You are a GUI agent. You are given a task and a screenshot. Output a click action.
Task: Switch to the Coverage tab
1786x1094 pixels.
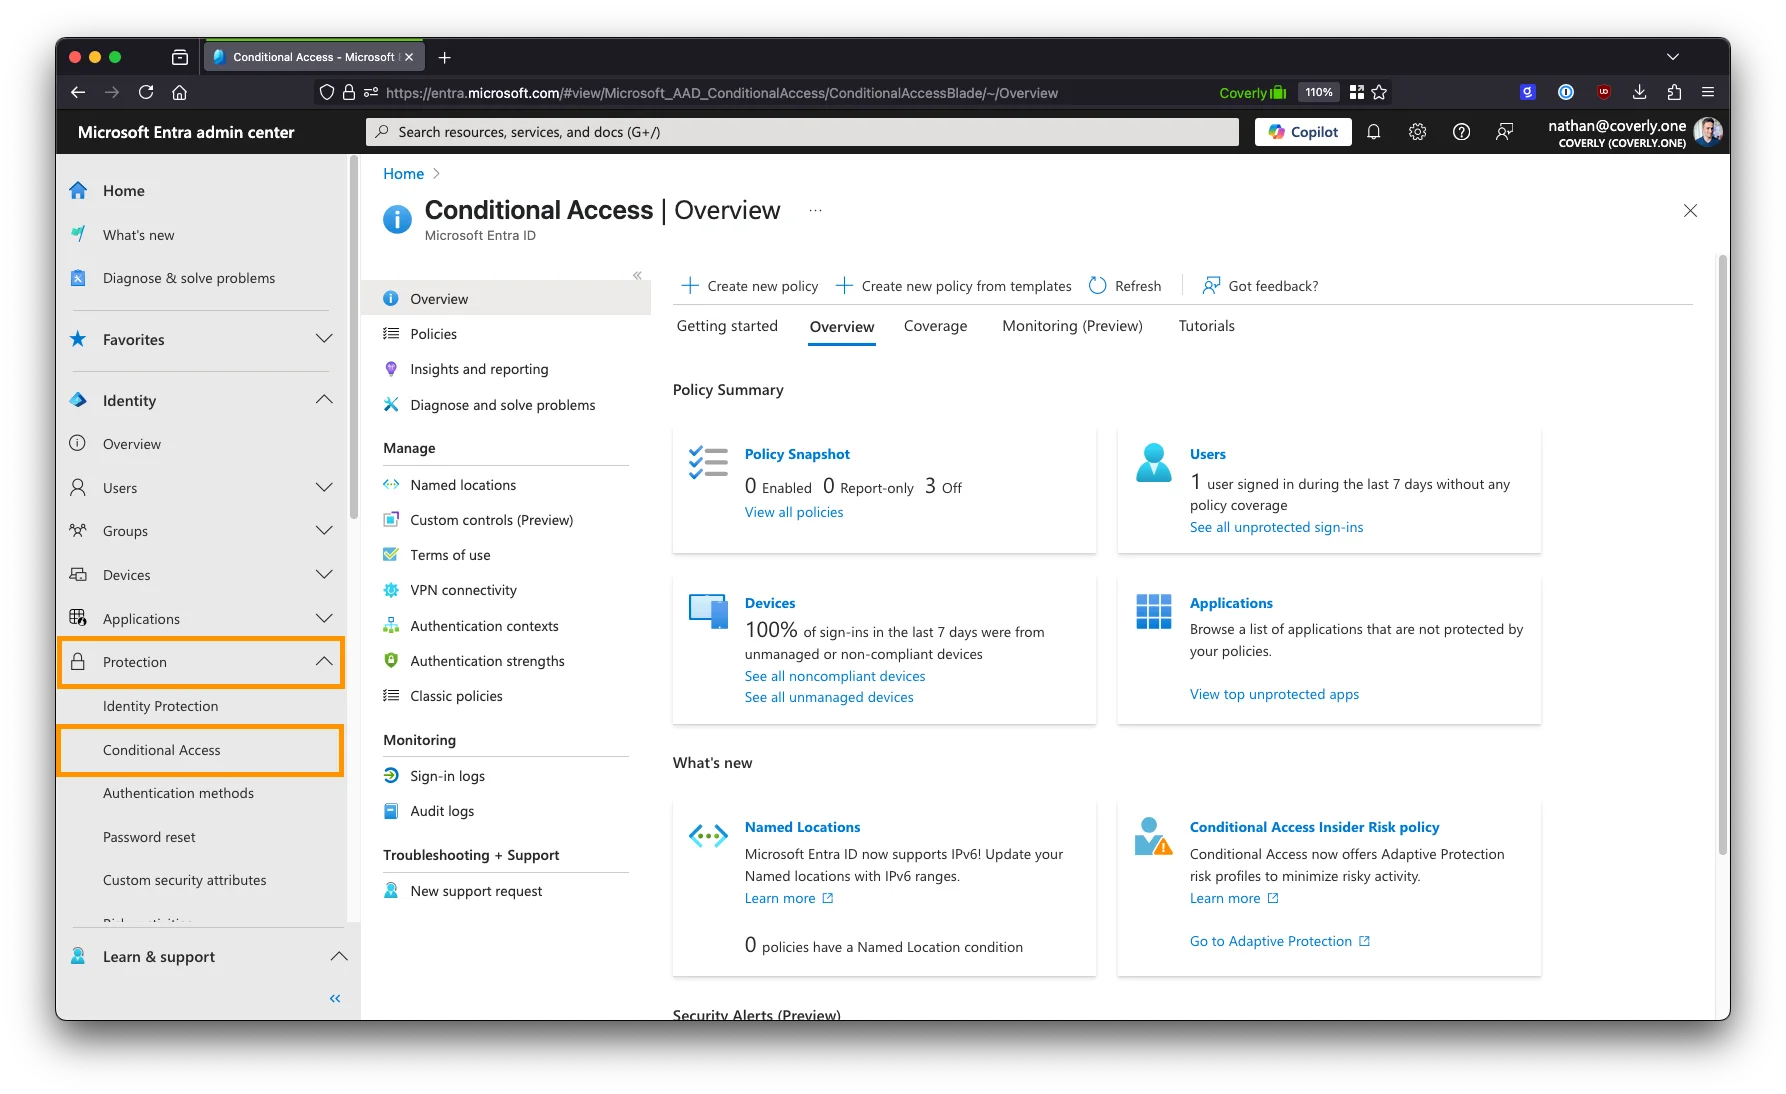pyautogui.click(x=935, y=326)
